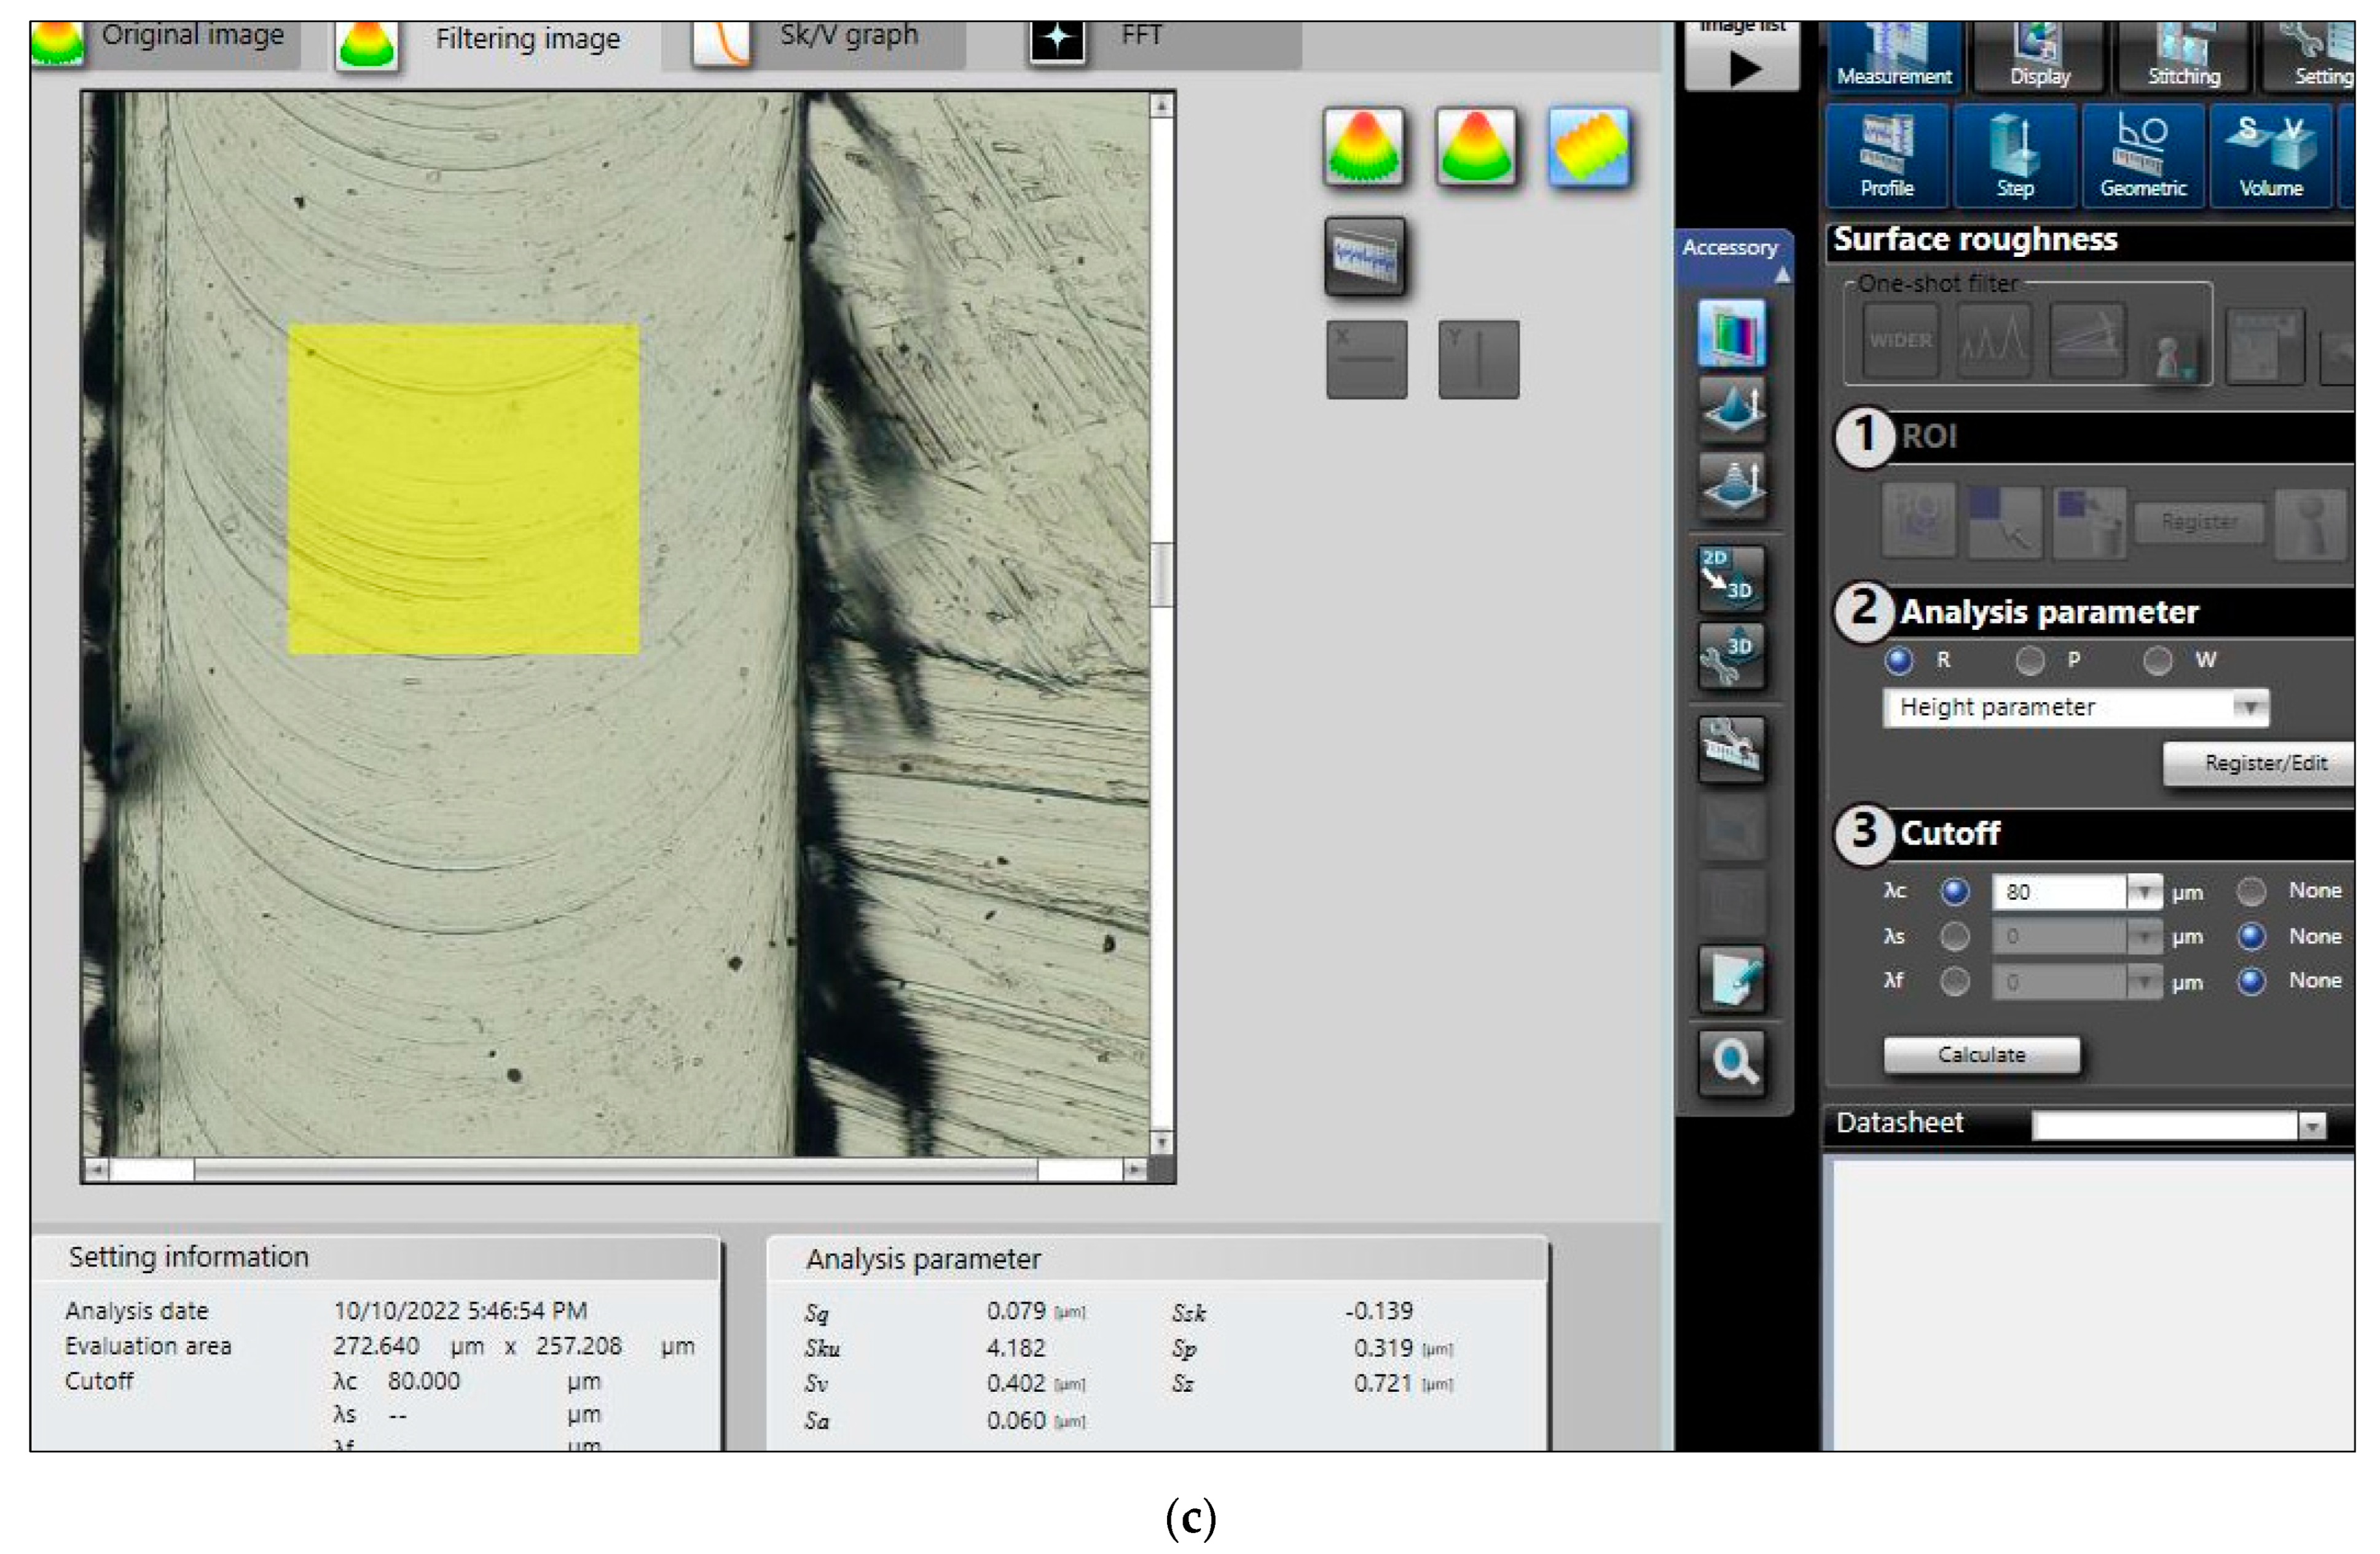Open the Step measurement tool
This screenshot has width=2380, height=1554.
tap(2014, 156)
